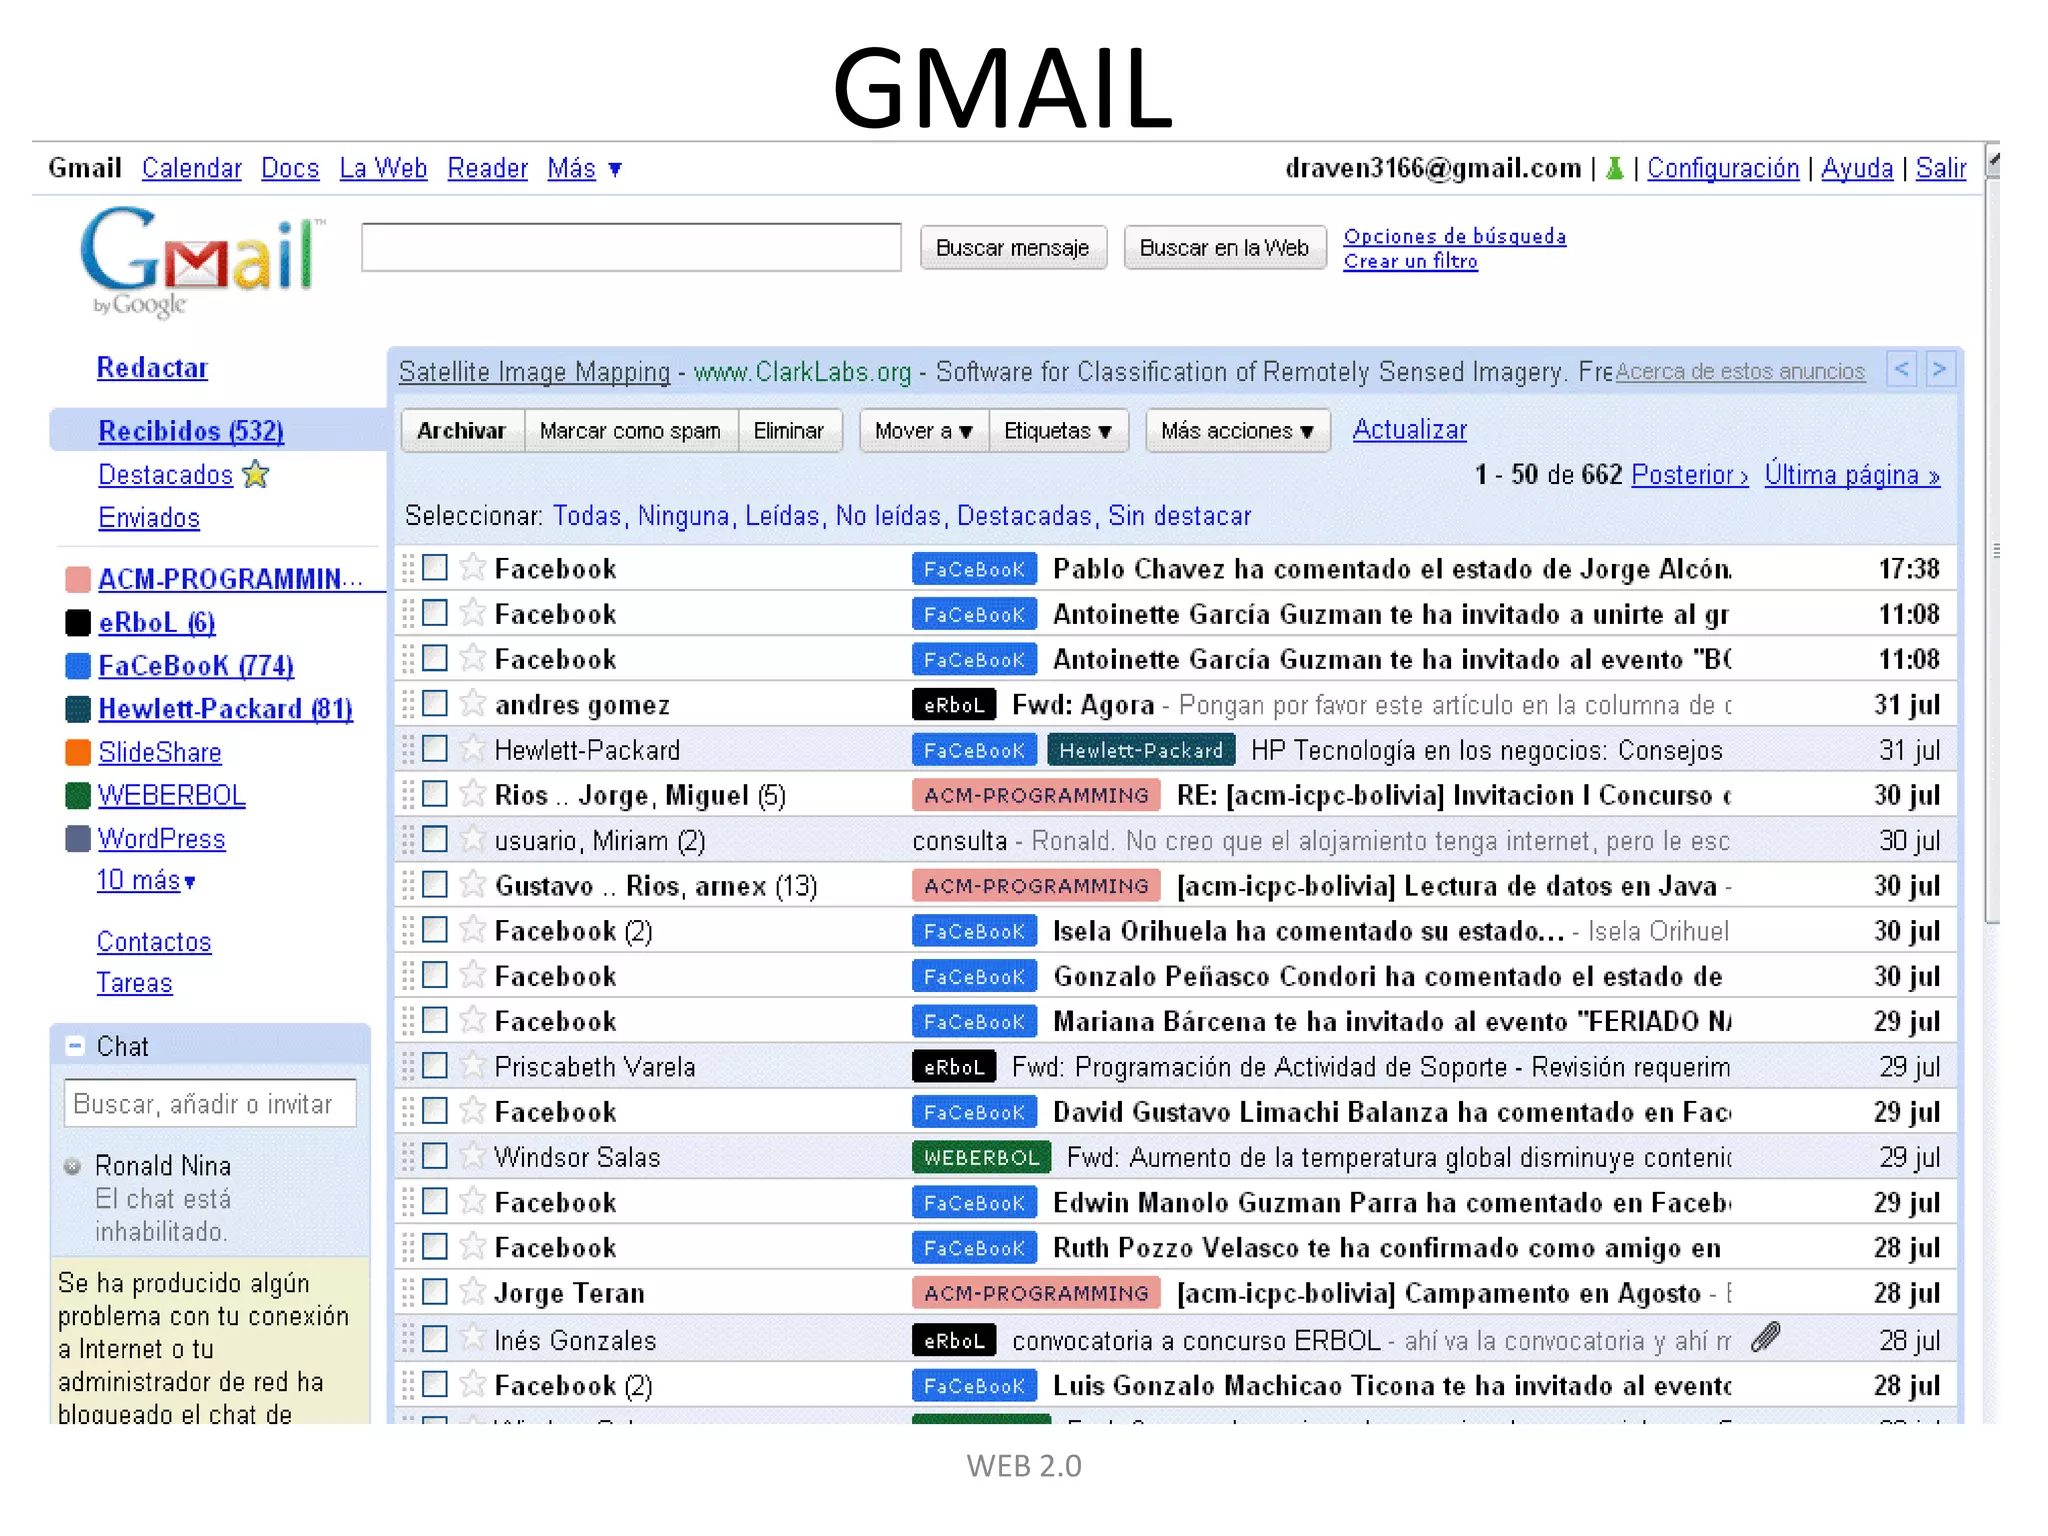Click the ACM-PROGRAMMIN label color swatch
The image size is (2048, 1536).
[78, 580]
